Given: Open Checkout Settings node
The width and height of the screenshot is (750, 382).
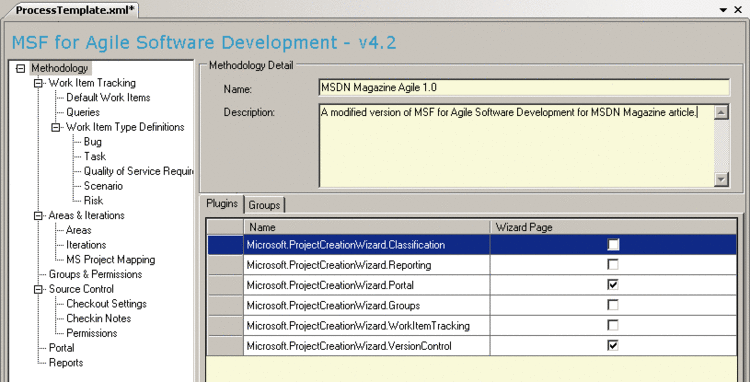Looking at the screenshot, I should [106, 304].
